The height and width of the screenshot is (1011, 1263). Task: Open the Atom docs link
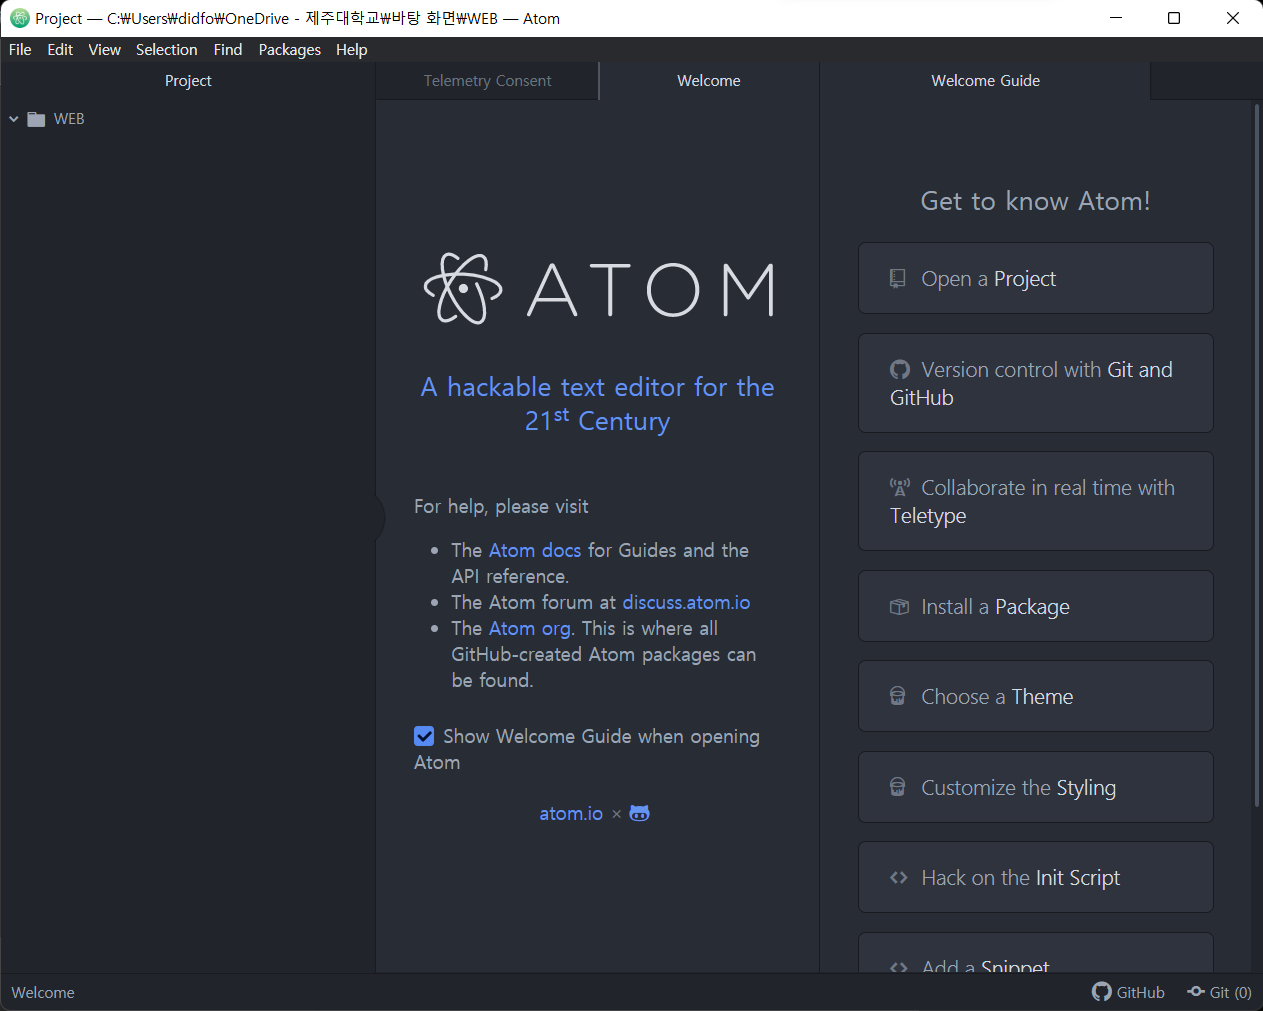[534, 550]
